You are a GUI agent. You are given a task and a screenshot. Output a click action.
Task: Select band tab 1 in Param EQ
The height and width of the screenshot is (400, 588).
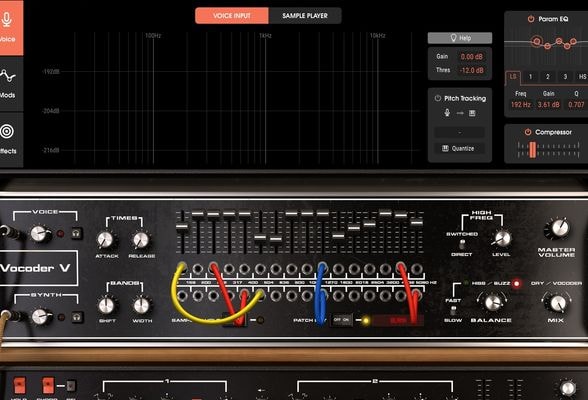click(530, 77)
